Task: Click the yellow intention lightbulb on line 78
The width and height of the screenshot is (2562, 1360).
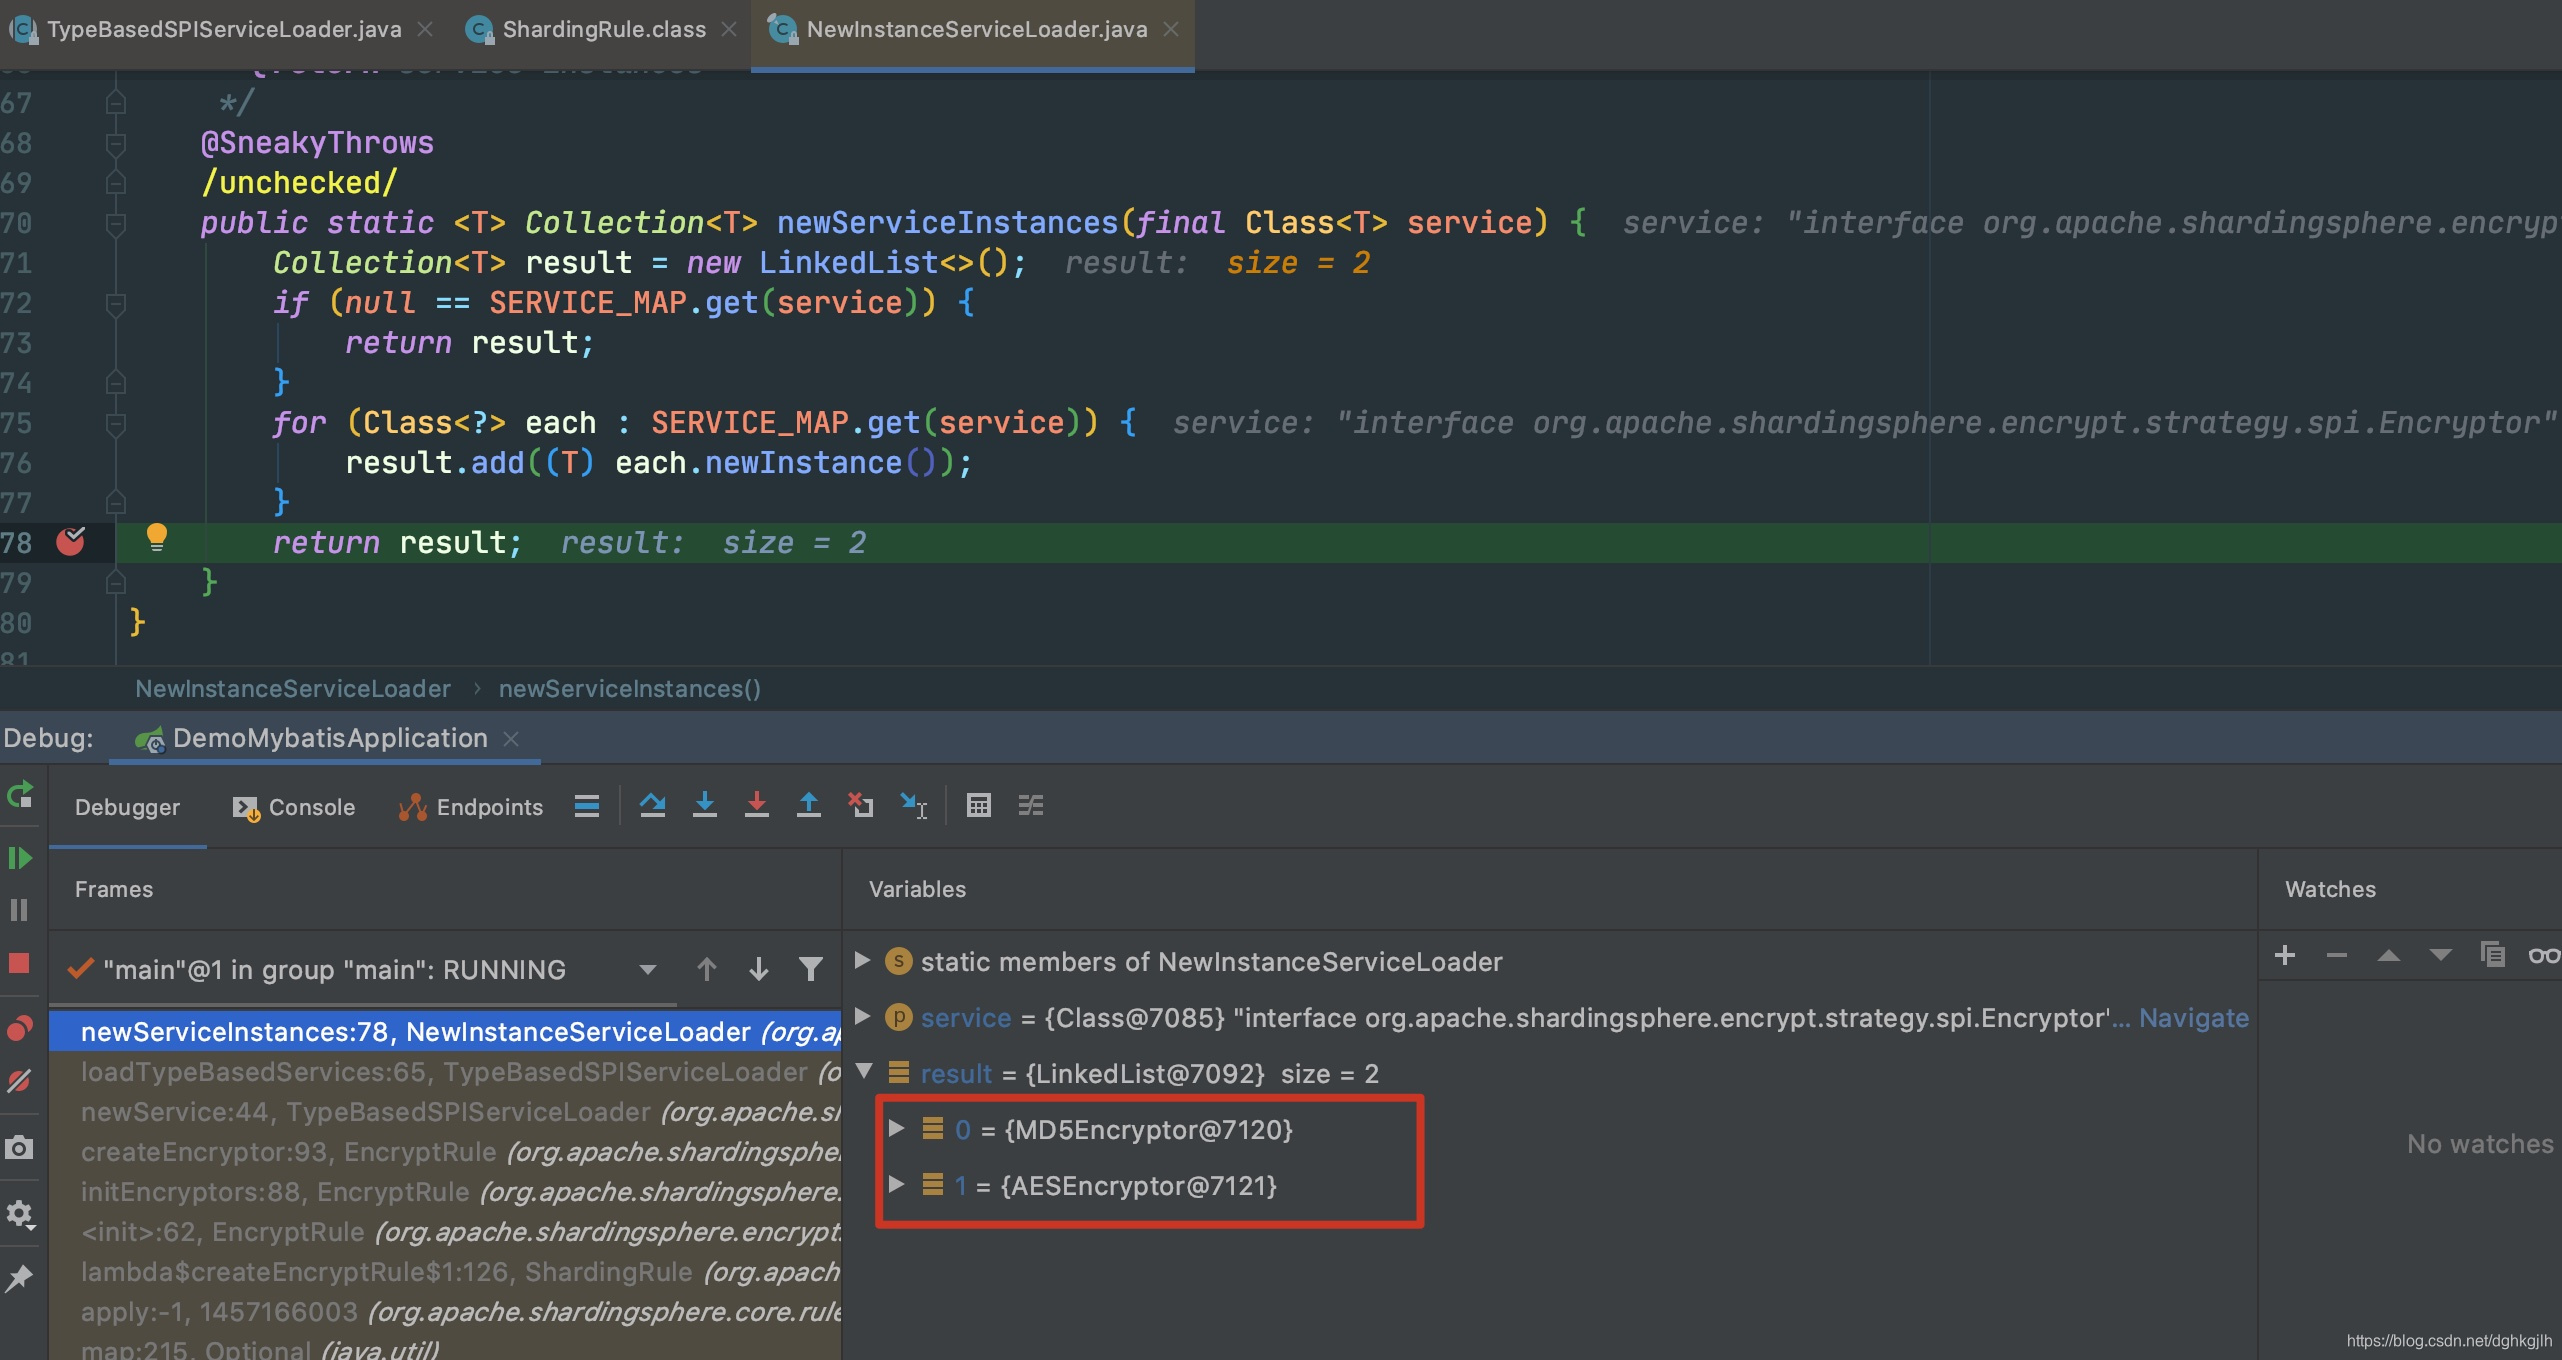Action: (x=157, y=538)
